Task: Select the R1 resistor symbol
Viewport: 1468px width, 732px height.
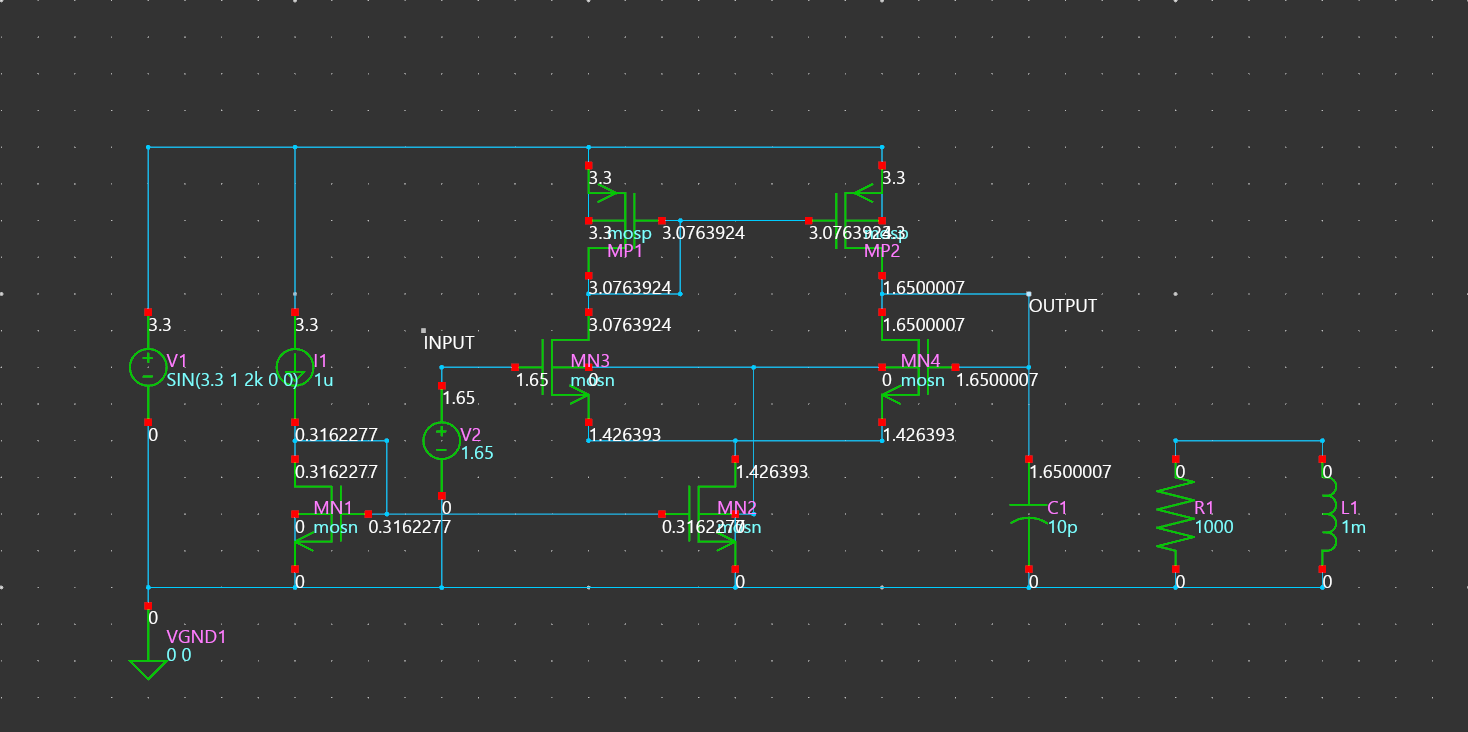Action: [1176, 514]
